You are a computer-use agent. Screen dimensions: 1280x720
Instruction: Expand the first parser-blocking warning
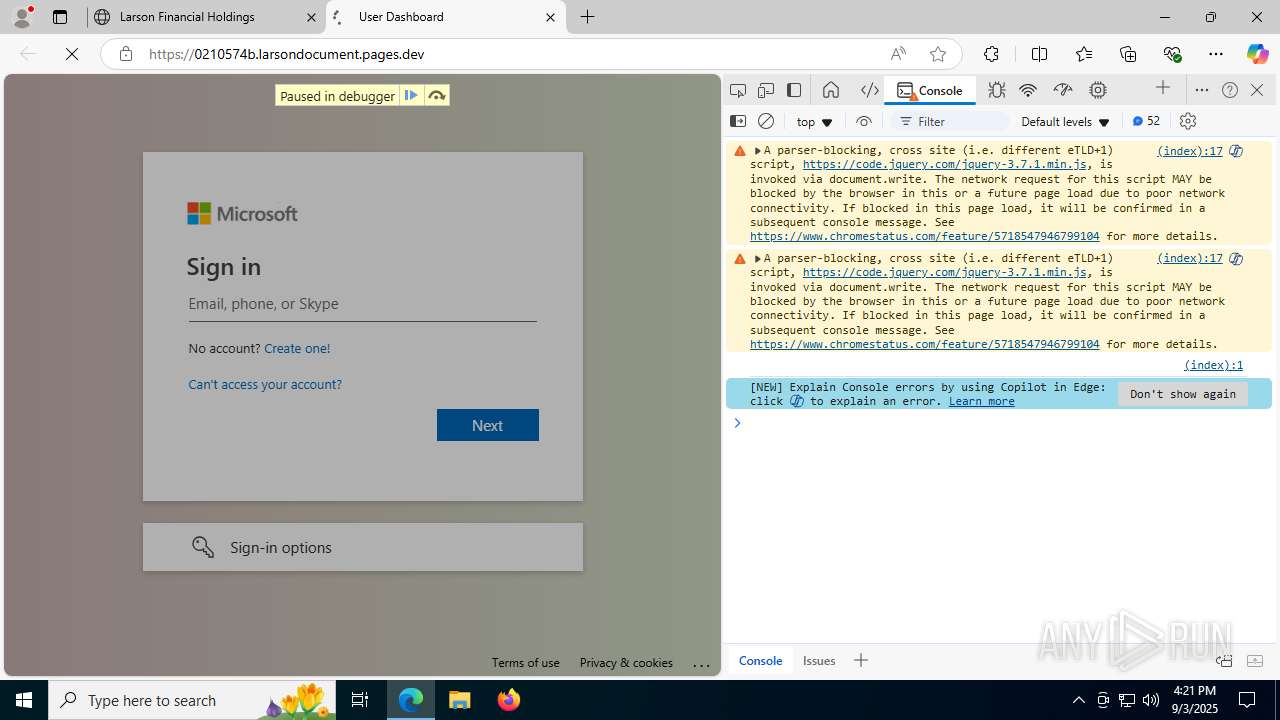point(758,151)
